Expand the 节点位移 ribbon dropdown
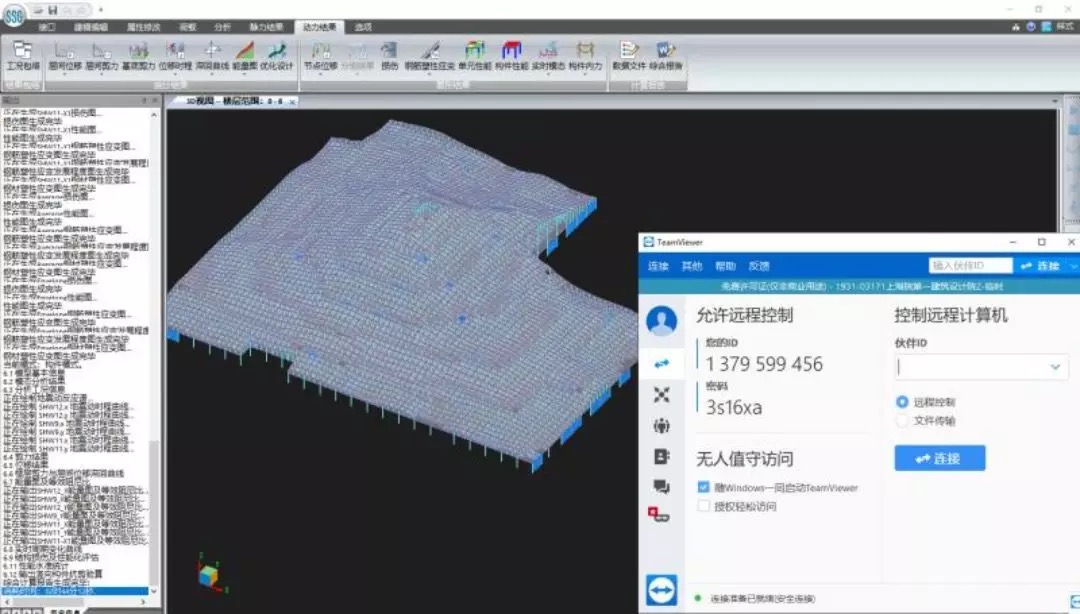This screenshot has height=614, width=1080. [x=321, y=73]
